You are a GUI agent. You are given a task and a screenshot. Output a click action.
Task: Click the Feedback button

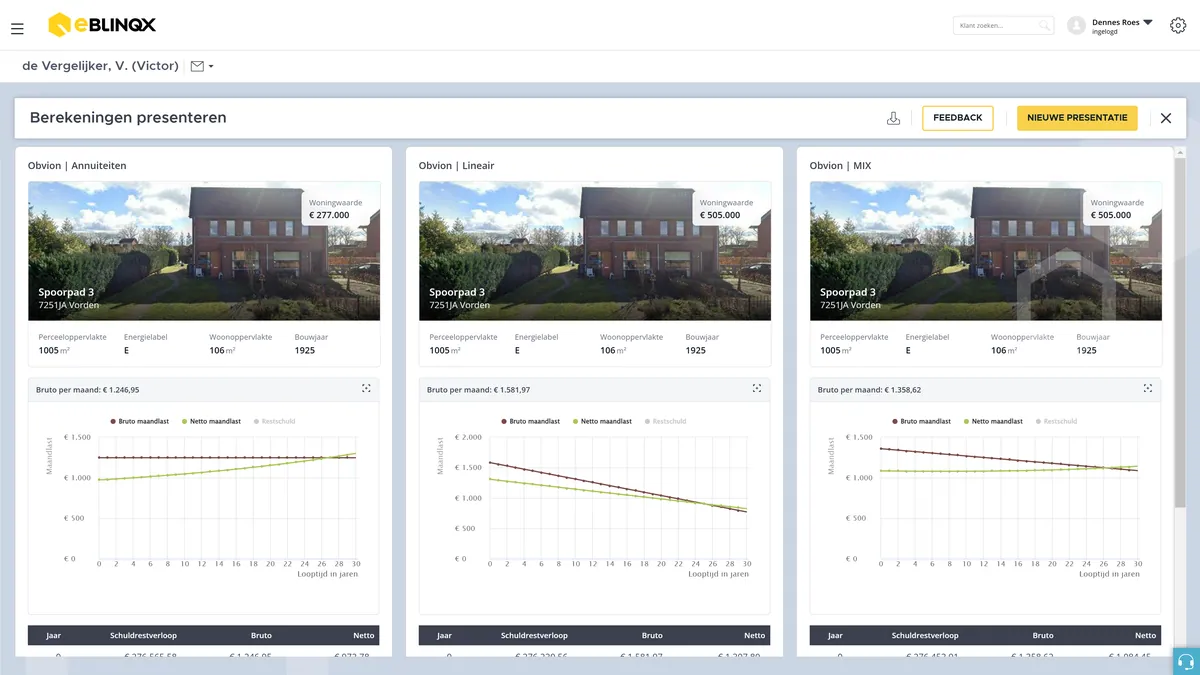click(958, 118)
